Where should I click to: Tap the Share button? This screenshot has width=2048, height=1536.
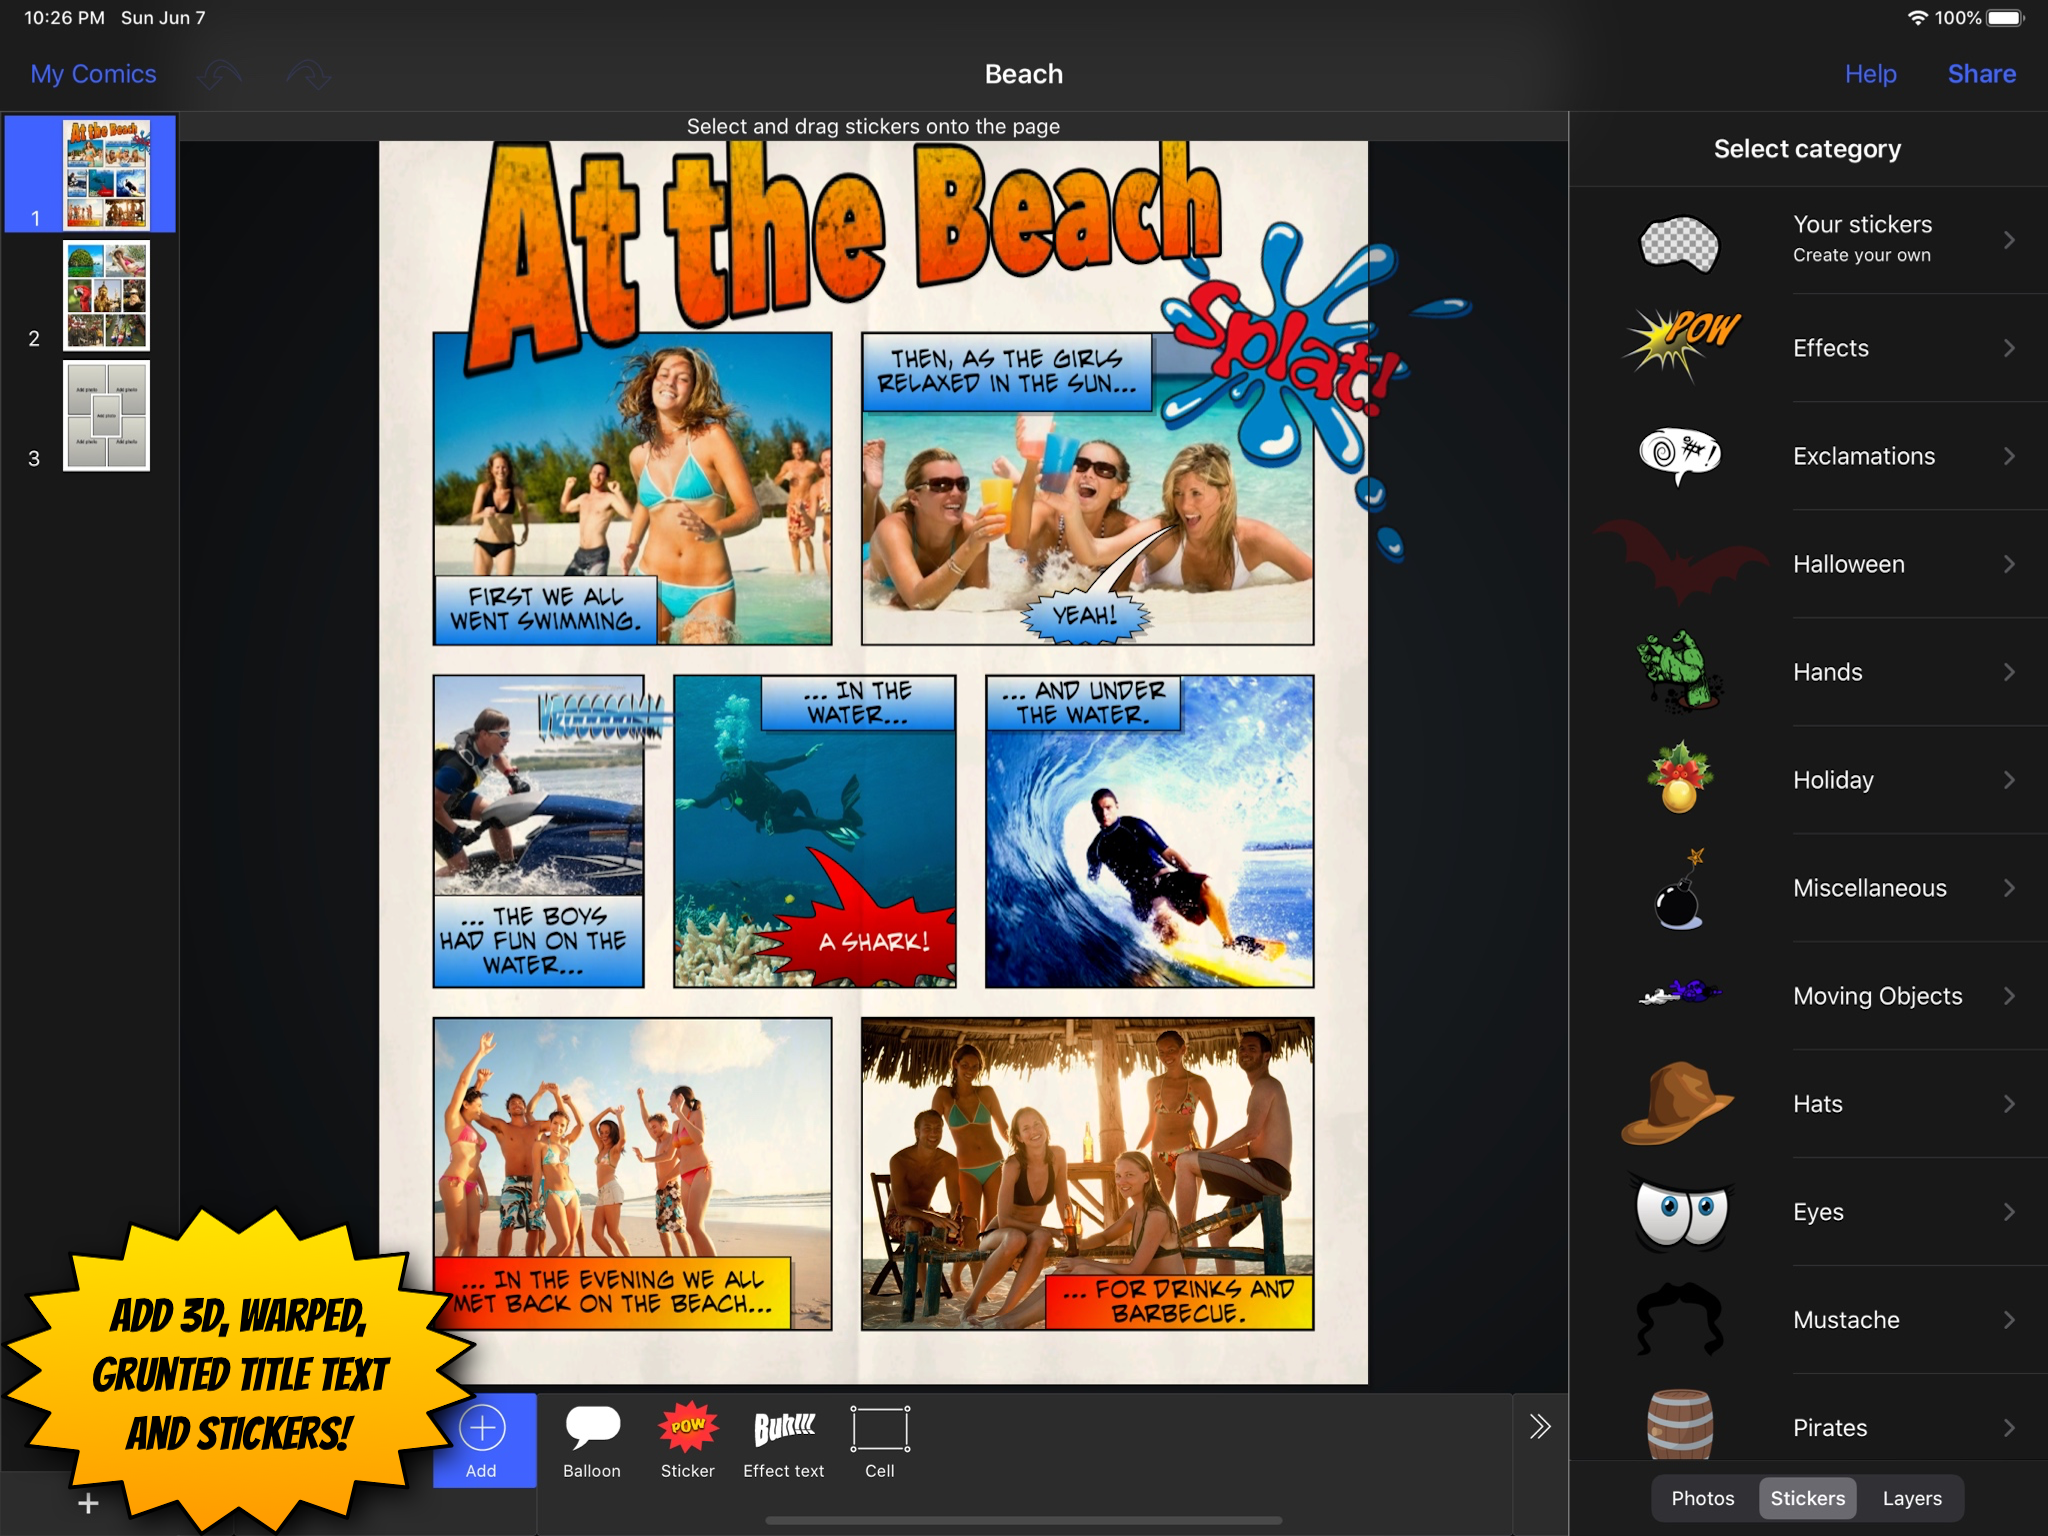tap(1980, 74)
